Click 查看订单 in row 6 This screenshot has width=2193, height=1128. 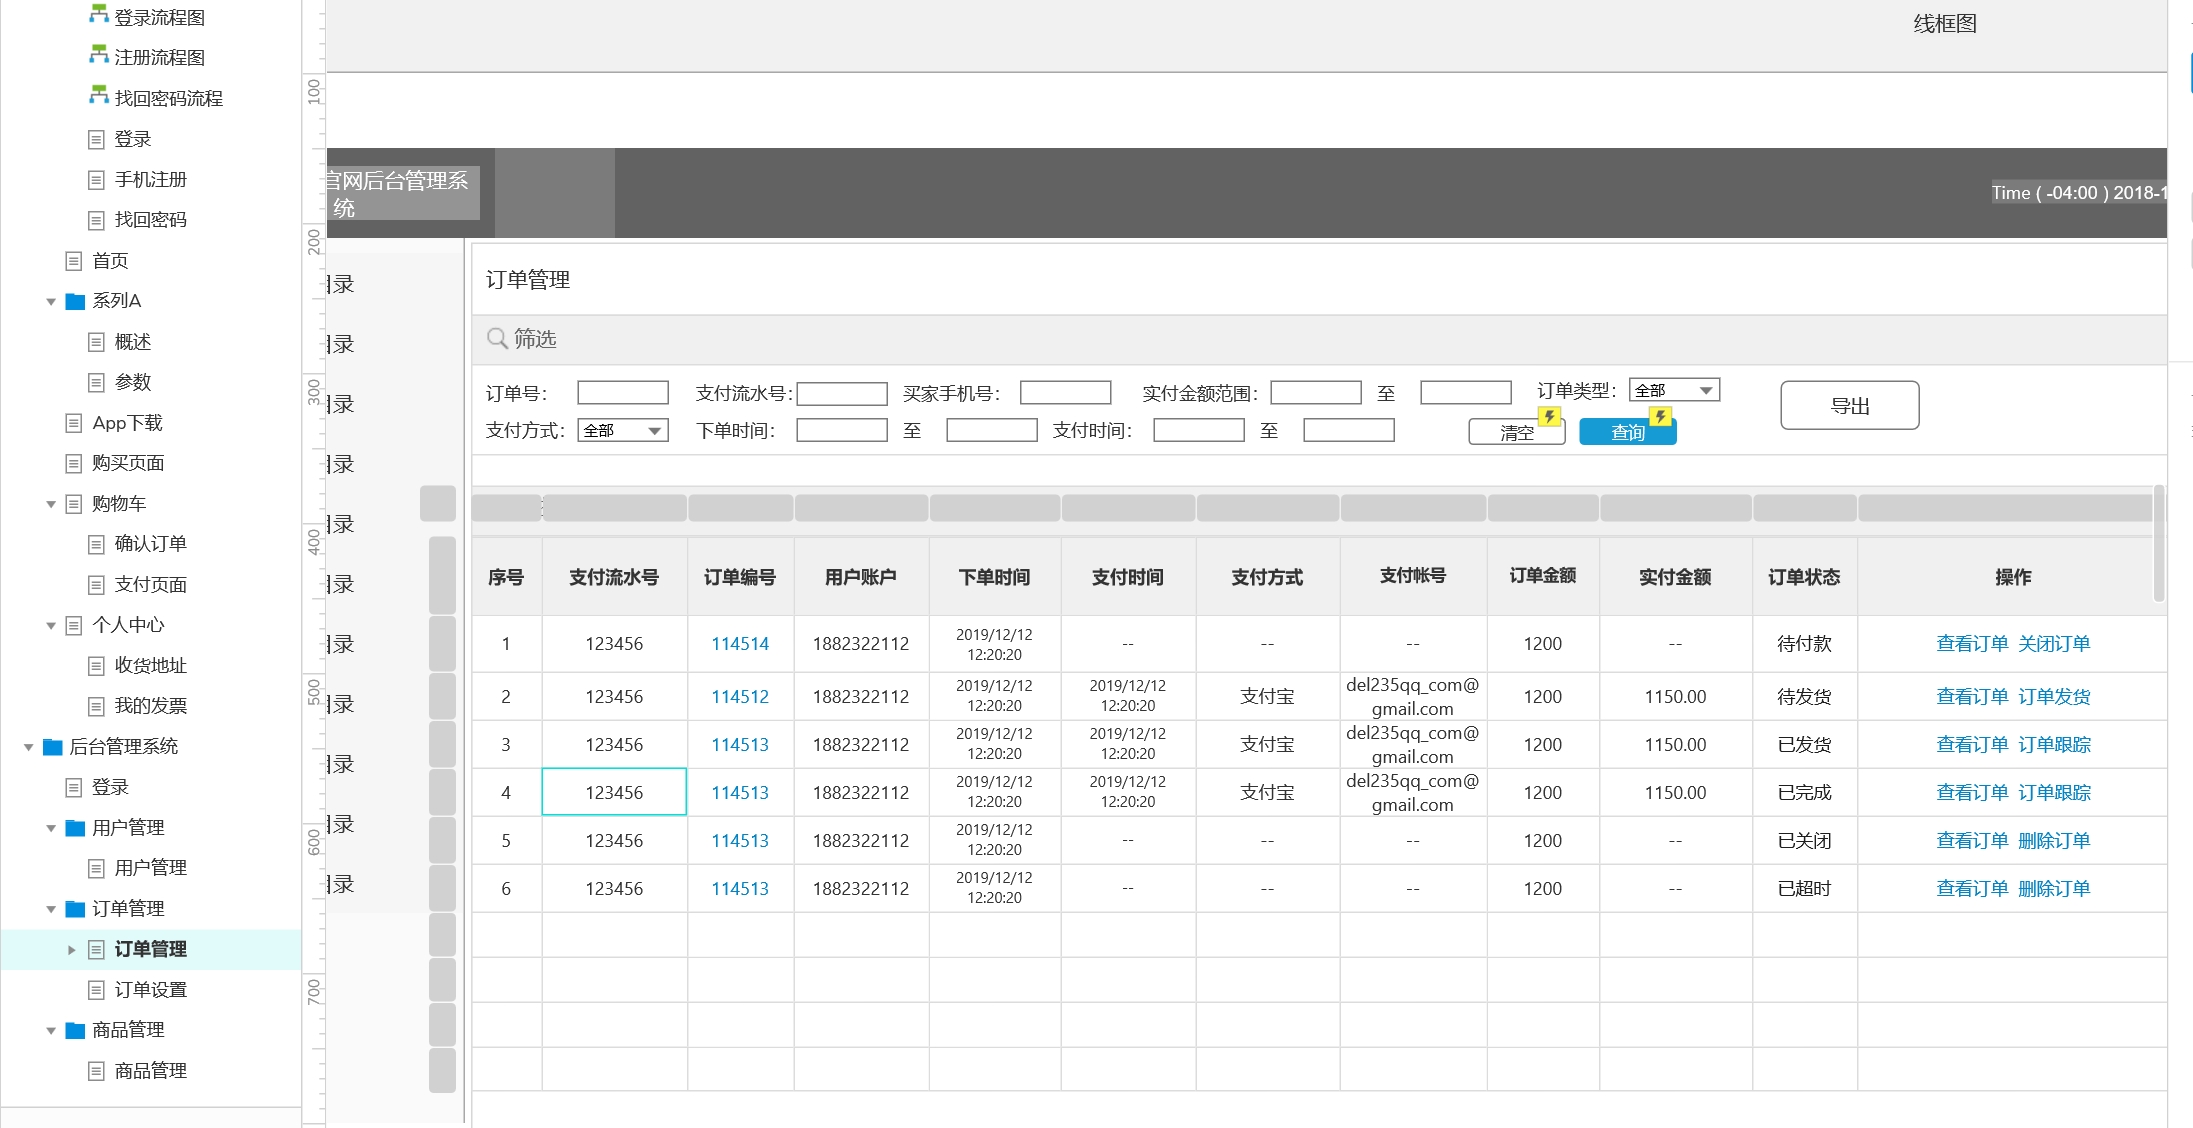pos(1972,889)
